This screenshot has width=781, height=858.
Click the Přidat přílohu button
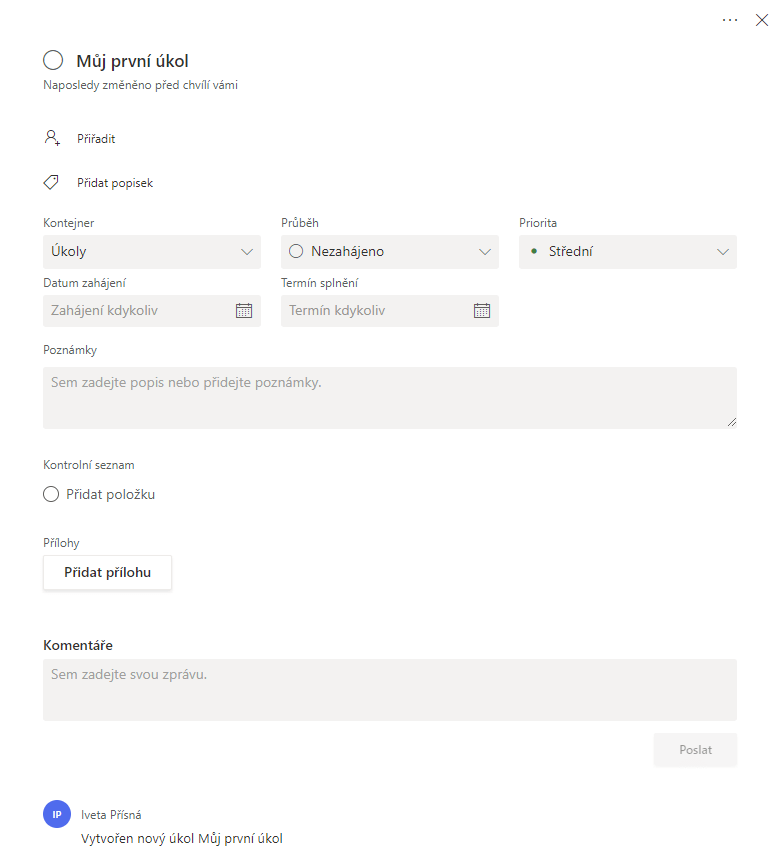pyautogui.click(x=107, y=572)
